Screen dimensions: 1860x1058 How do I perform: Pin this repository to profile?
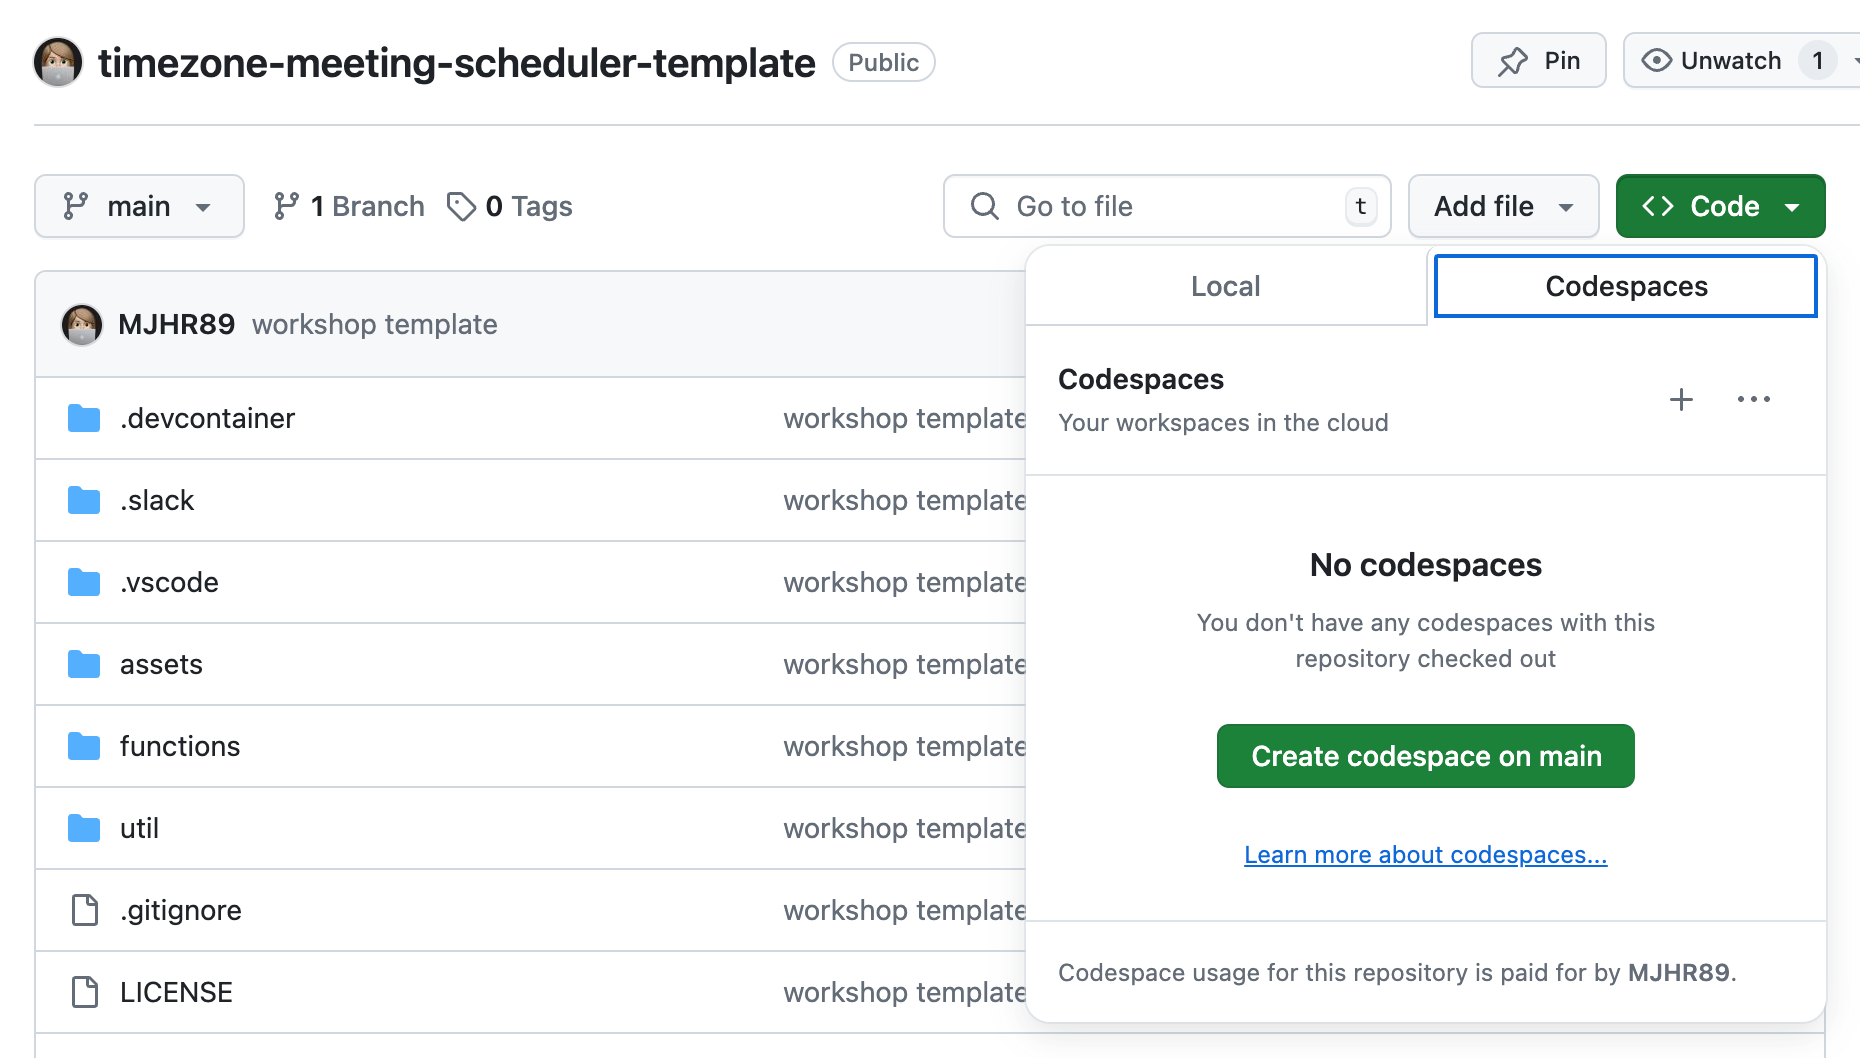1538,61
